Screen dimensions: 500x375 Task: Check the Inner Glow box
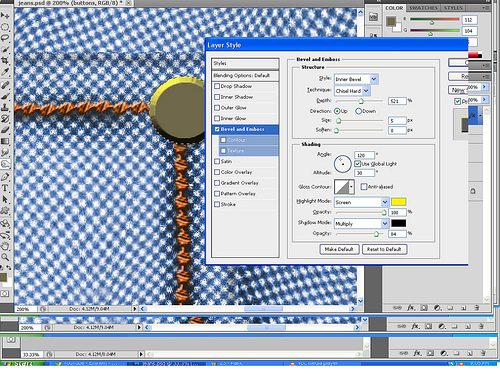(217, 118)
